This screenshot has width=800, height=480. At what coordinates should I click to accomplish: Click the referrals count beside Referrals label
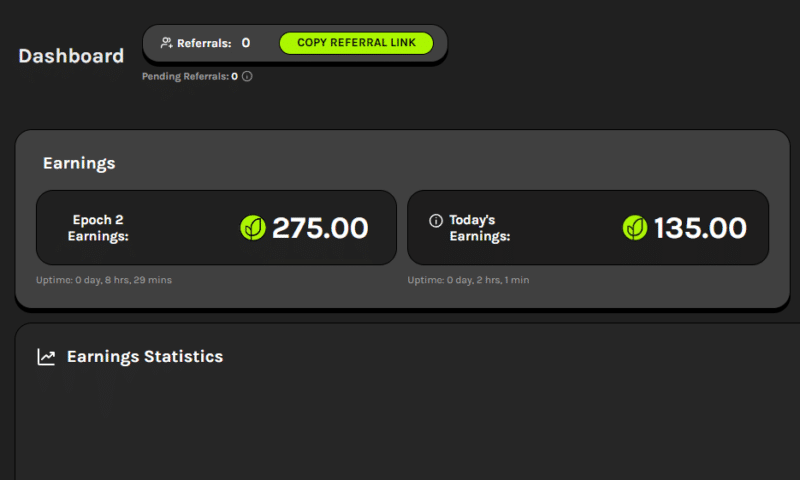click(246, 43)
